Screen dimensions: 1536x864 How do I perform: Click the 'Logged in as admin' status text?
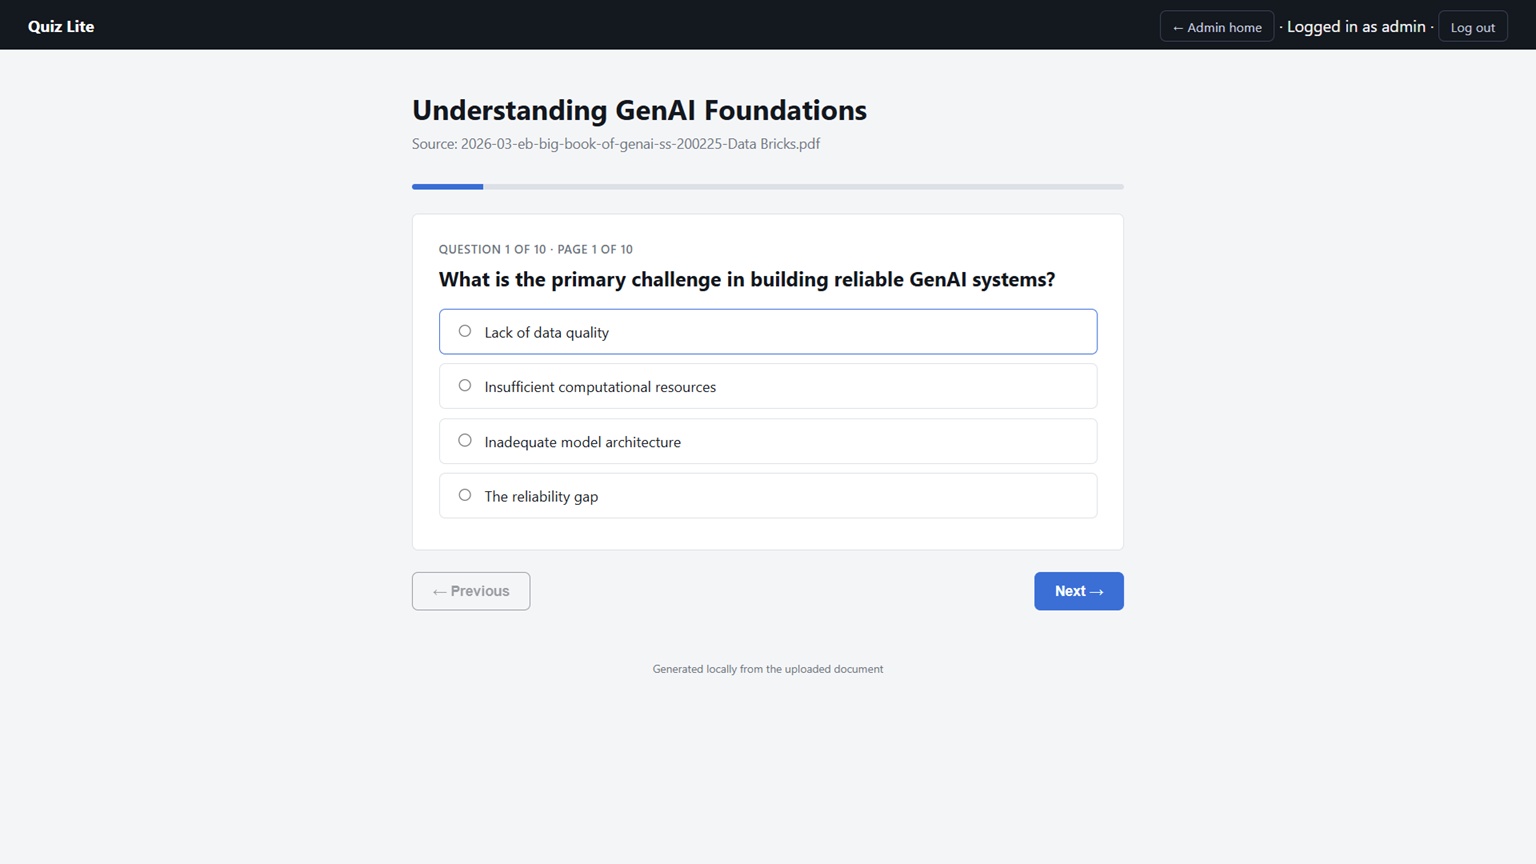pos(1356,27)
